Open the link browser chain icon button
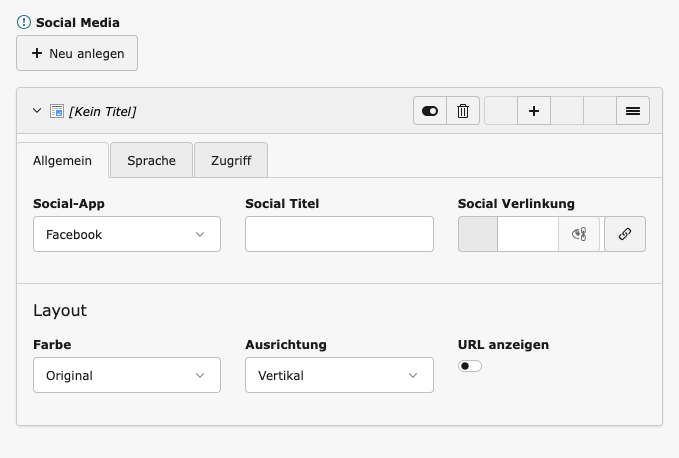 tap(625, 234)
